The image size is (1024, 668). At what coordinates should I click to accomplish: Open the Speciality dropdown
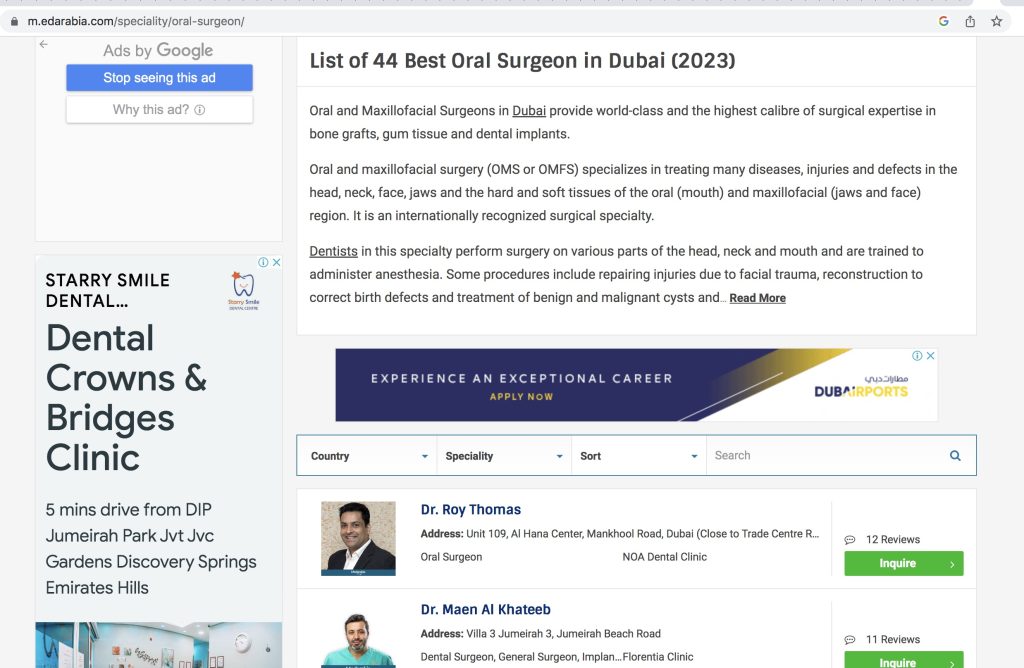[504, 456]
